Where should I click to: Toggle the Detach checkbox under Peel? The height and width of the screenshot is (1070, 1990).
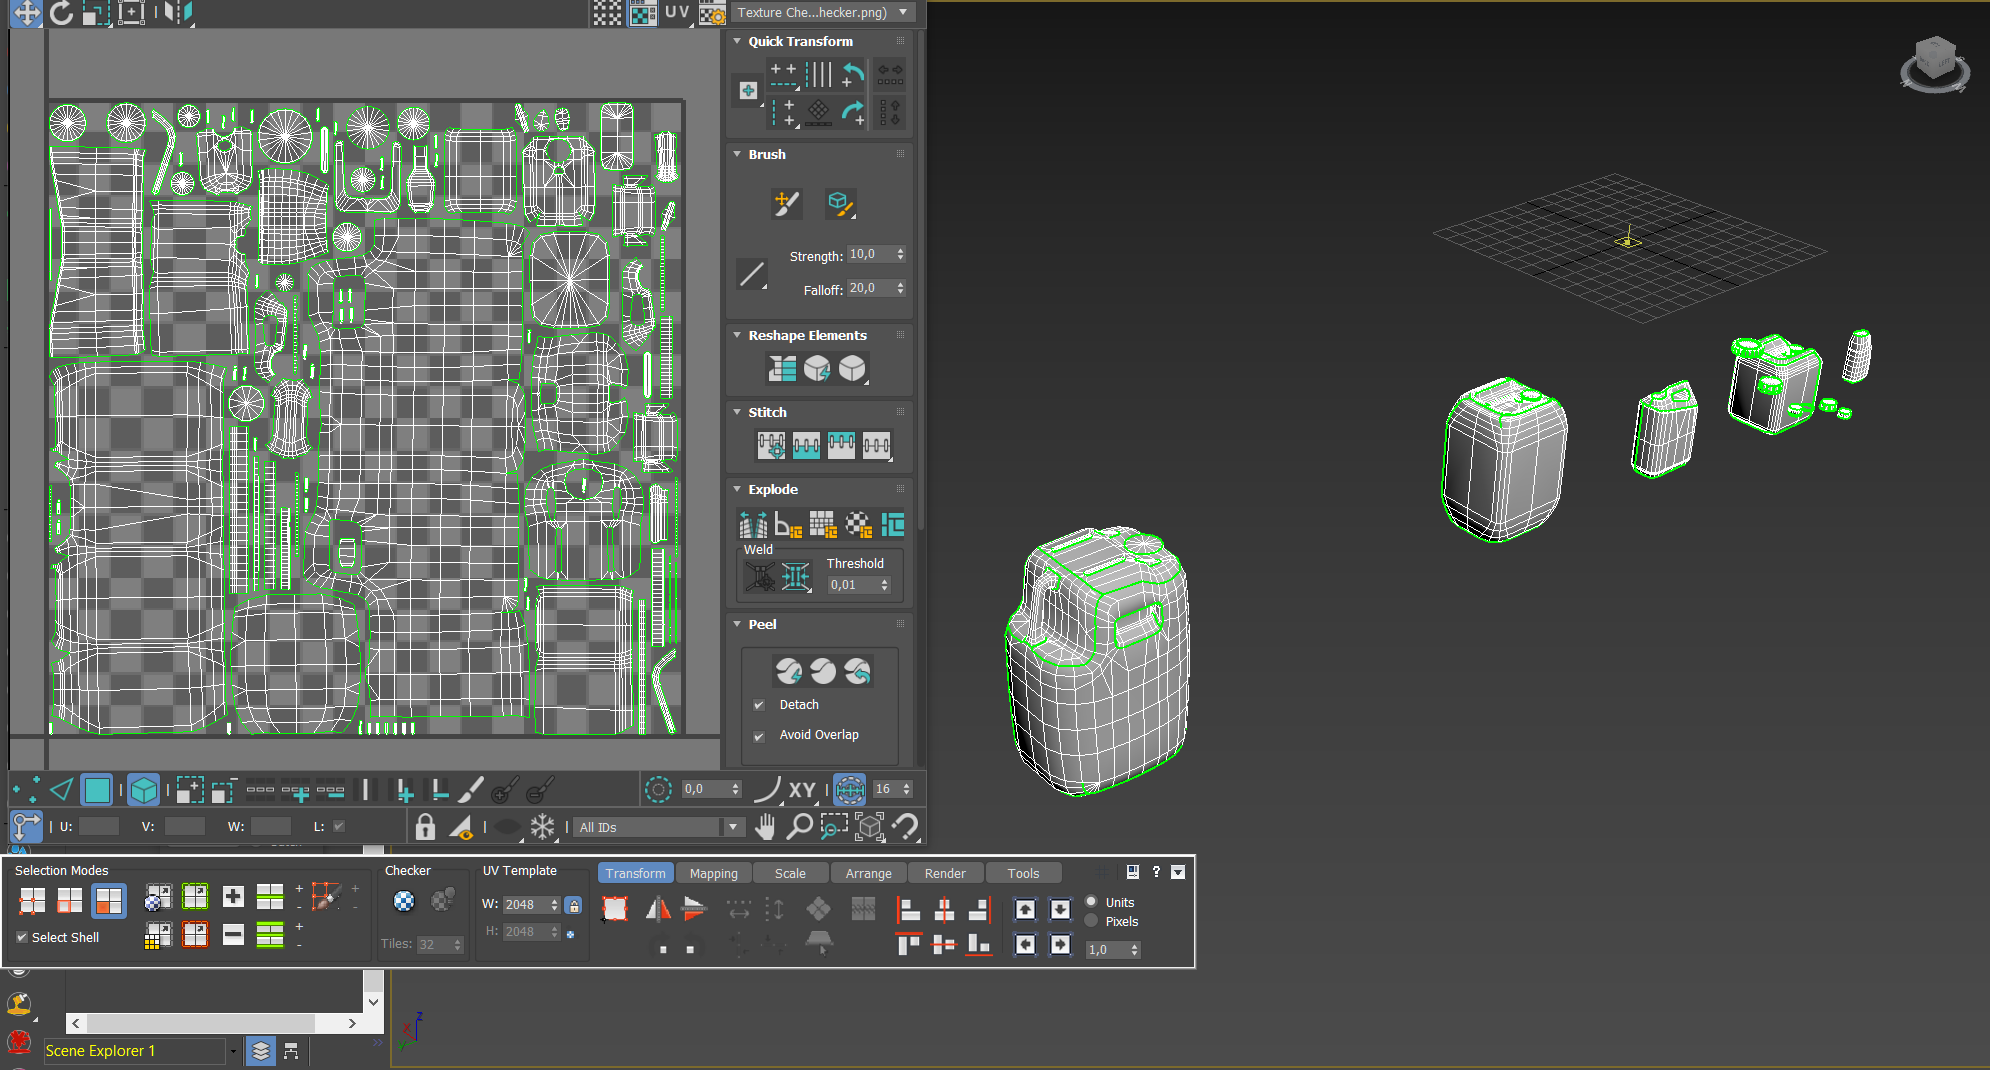coord(759,705)
